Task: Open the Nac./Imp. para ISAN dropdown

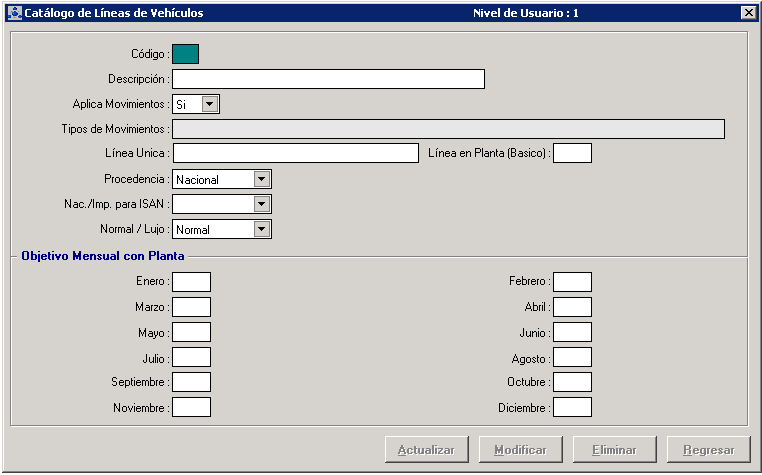Action: point(261,204)
